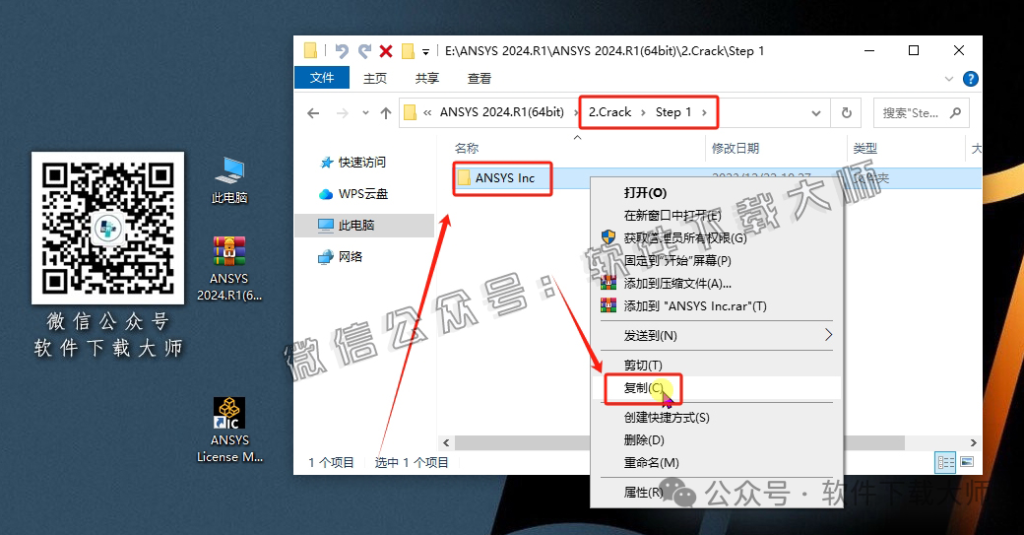Expand the 发送到(N) submenu
The width and height of the screenshot is (1024, 535).
point(716,335)
